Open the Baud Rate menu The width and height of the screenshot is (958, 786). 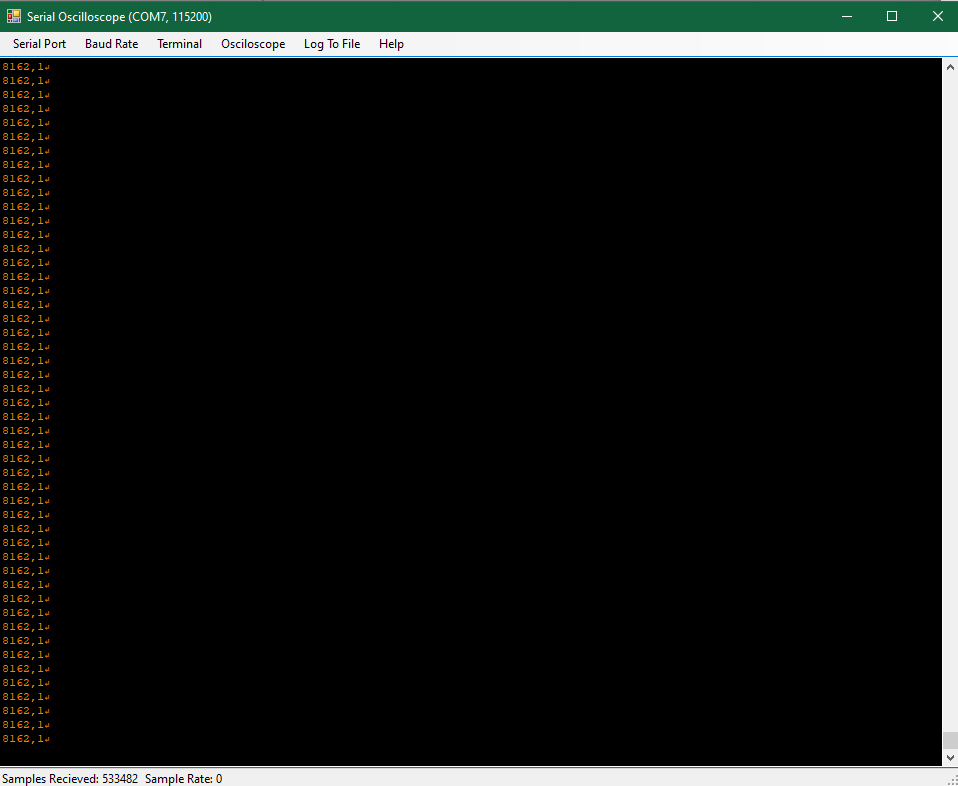click(111, 44)
